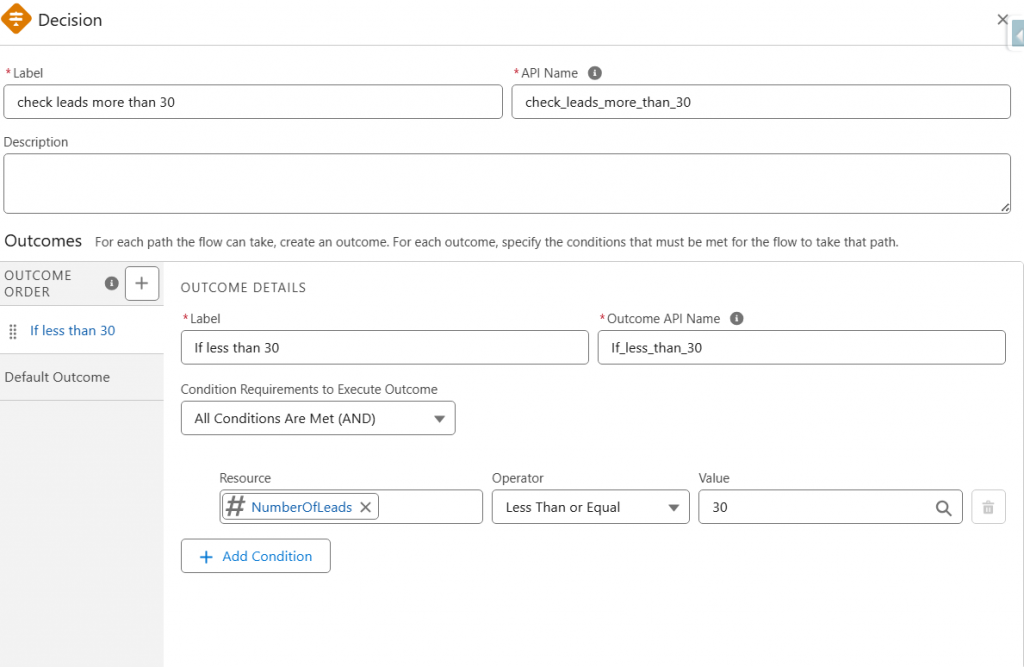Click the Outcome Order info icon
Viewport: 1024px width, 667px height.
(112, 283)
